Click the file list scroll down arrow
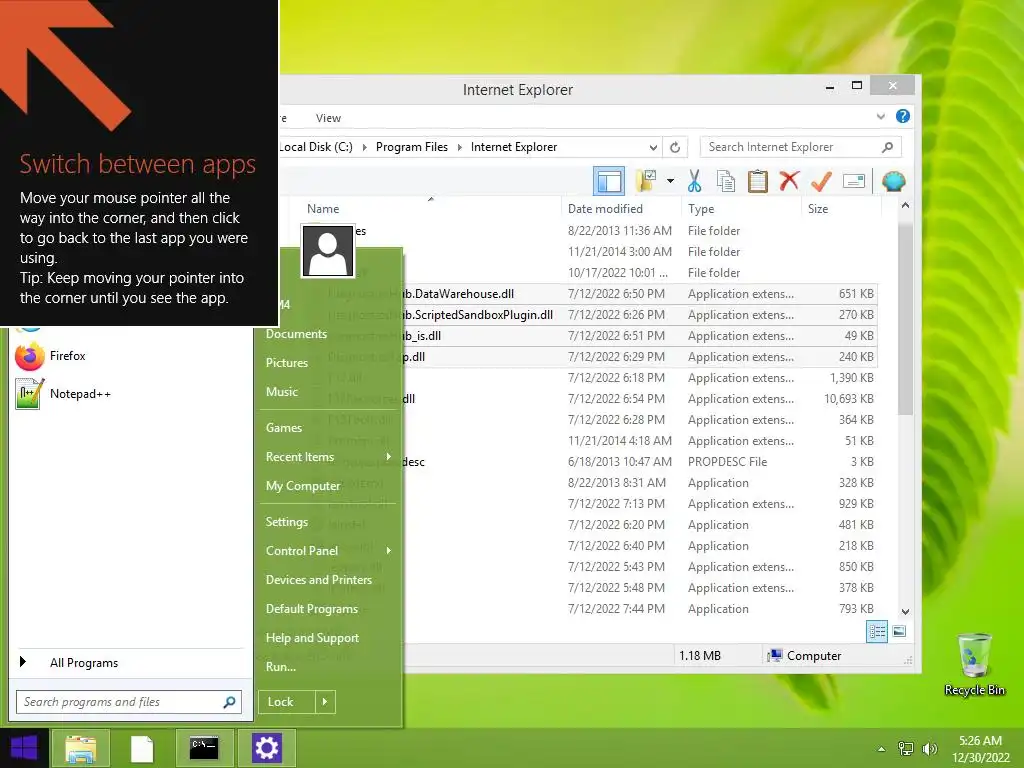The image size is (1024, 768). point(905,612)
